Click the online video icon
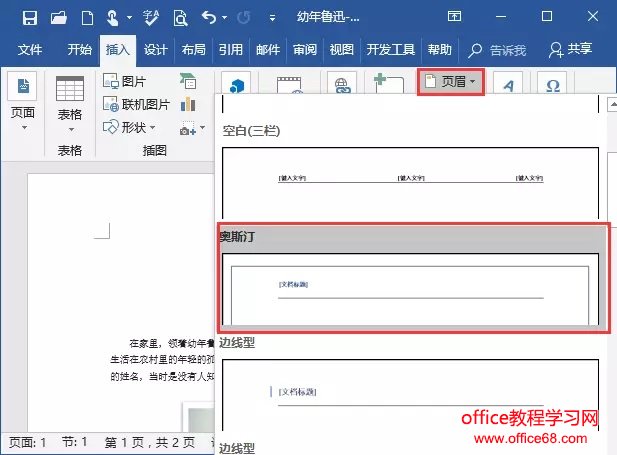This screenshot has height=455, width=617. [x=289, y=84]
